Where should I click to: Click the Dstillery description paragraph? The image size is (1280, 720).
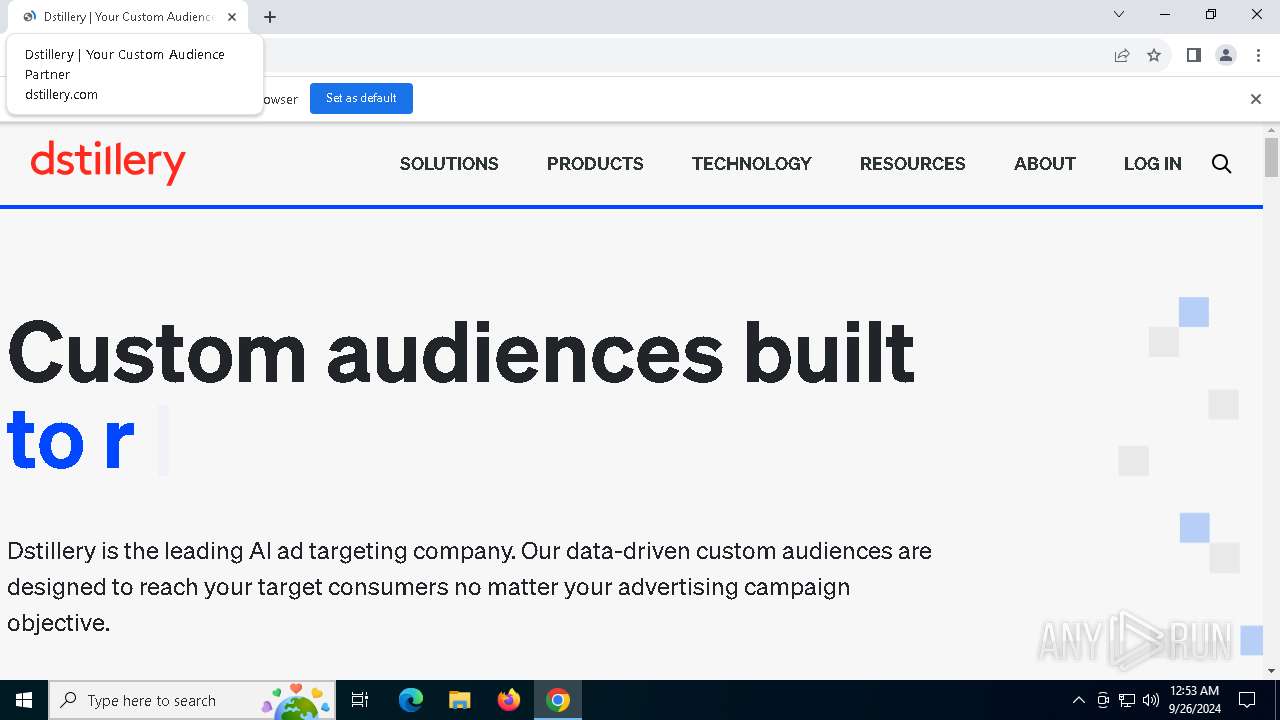pyautogui.click(x=470, y=587)
